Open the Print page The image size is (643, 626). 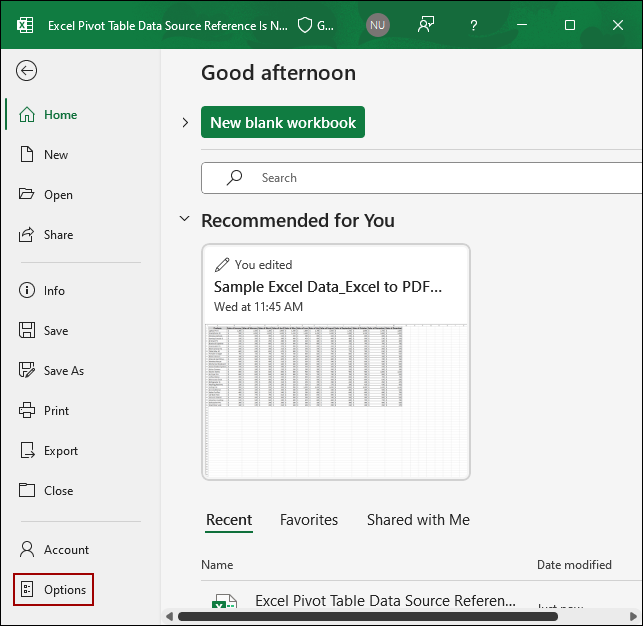(56, 411)
